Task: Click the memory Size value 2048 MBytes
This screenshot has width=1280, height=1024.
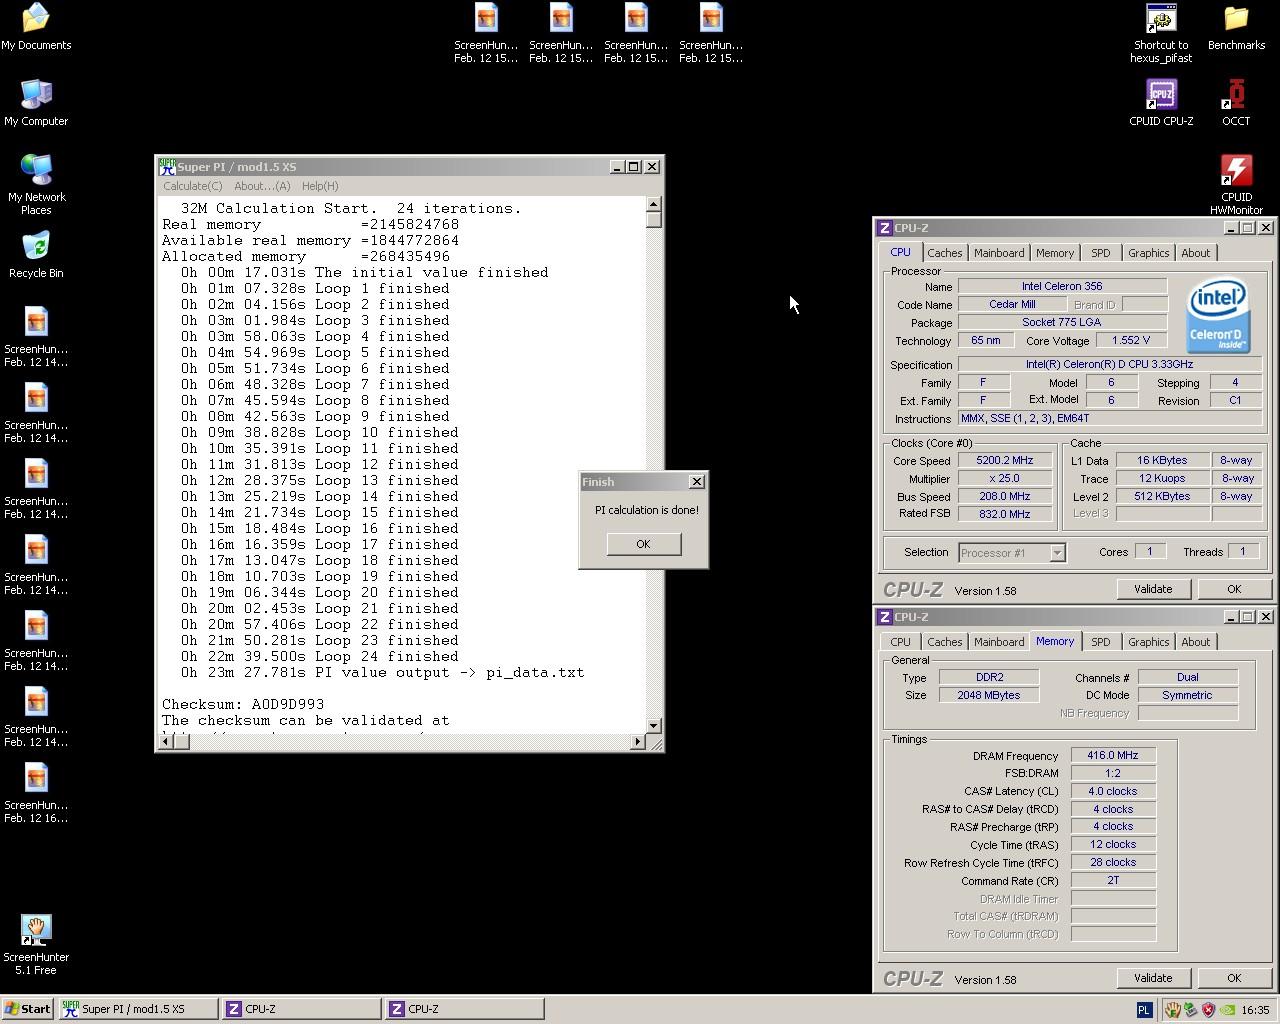Action: (x=989, y=695)
